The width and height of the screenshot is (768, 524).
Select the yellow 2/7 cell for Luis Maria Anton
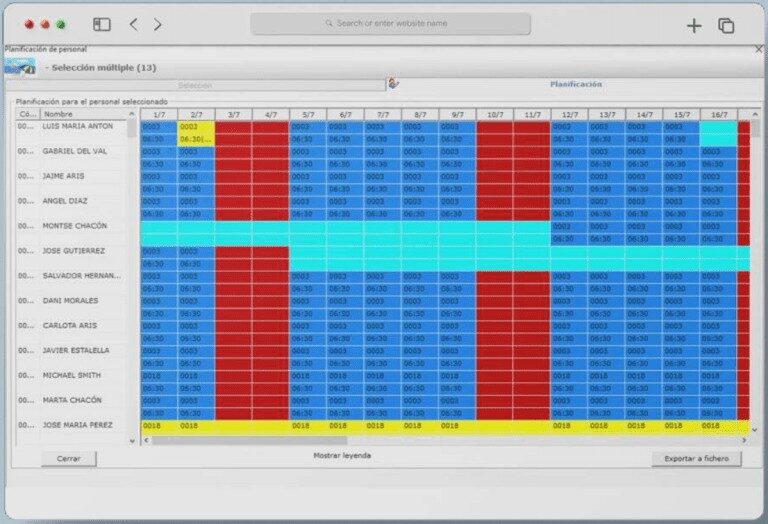point(196,133)
